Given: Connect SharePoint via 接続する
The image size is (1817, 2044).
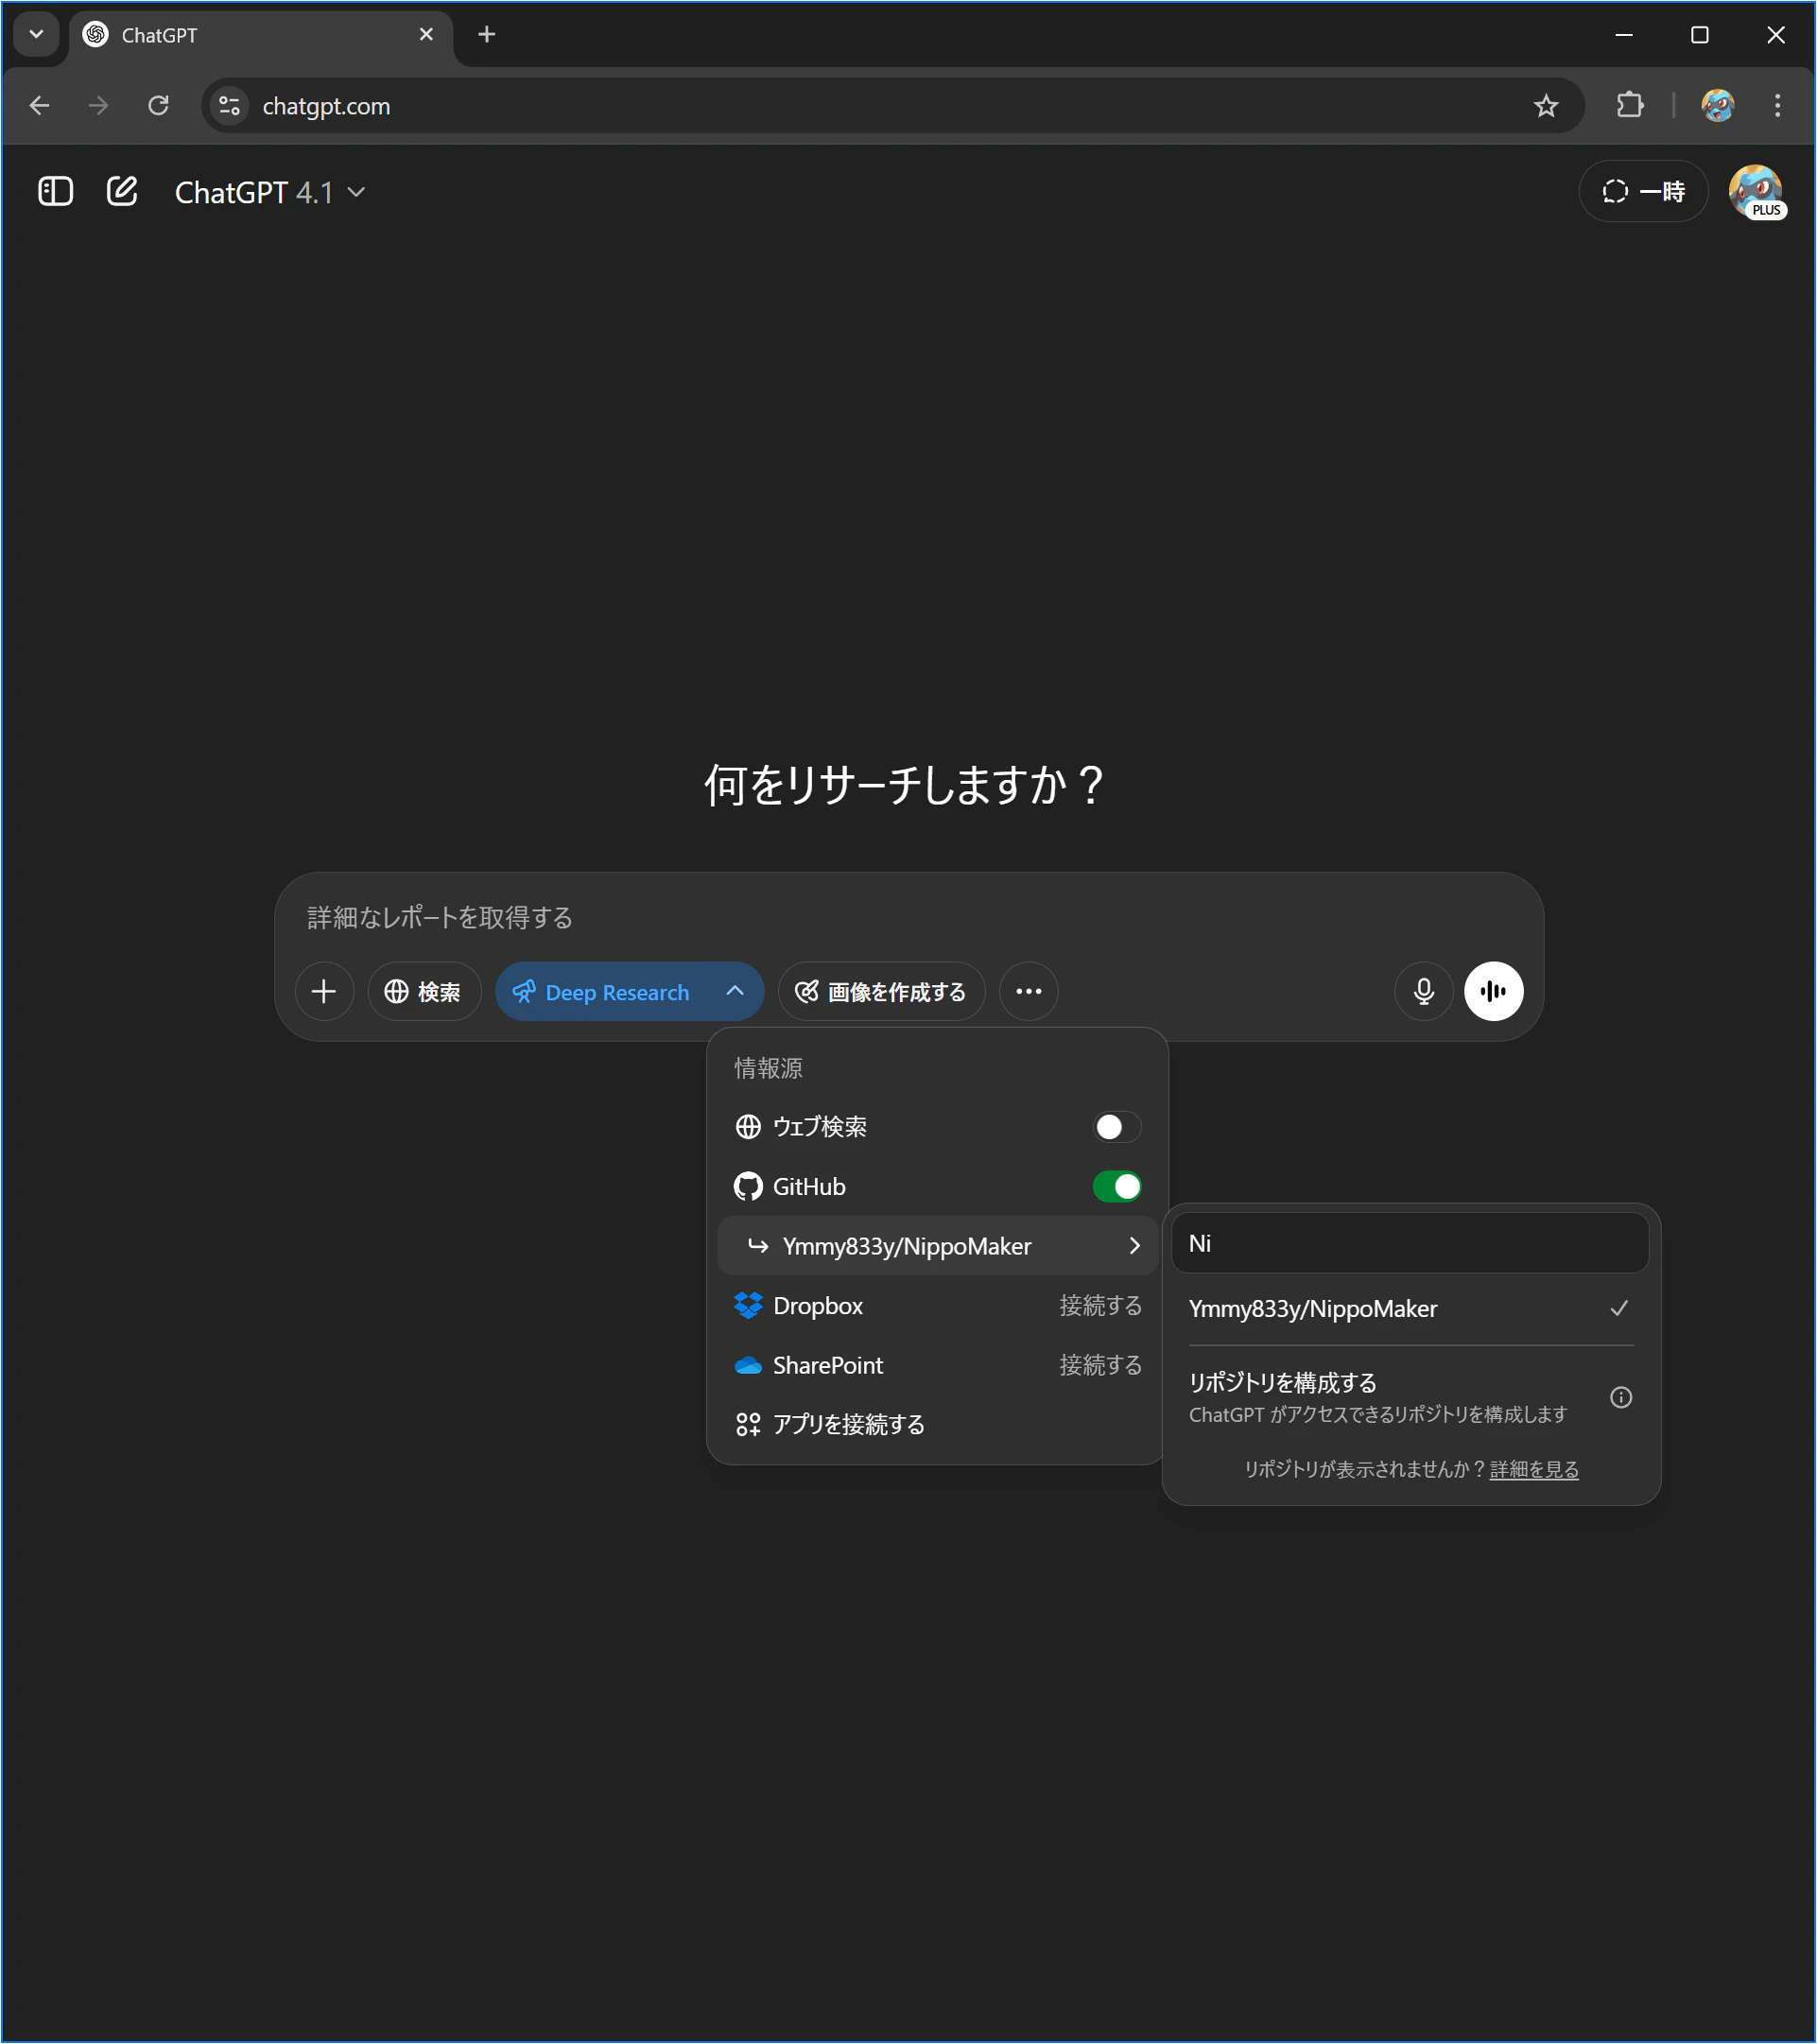Looking at the screenshot, I should [x=1100, y=1365].
